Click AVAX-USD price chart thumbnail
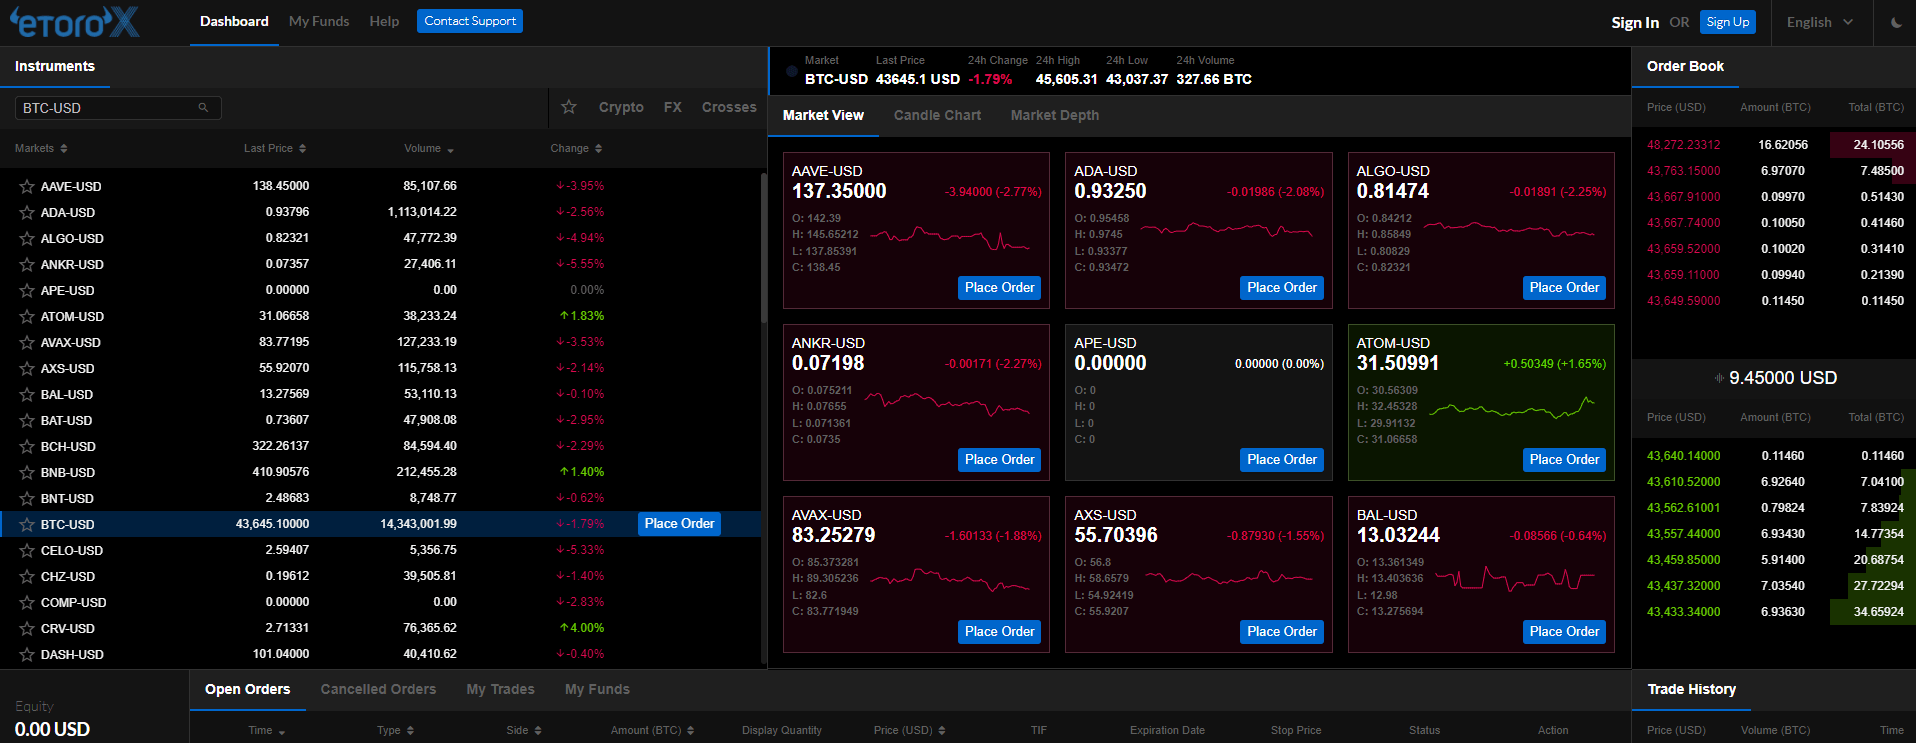The width and height of the screenshot is (1916, 743). point(950,579)
